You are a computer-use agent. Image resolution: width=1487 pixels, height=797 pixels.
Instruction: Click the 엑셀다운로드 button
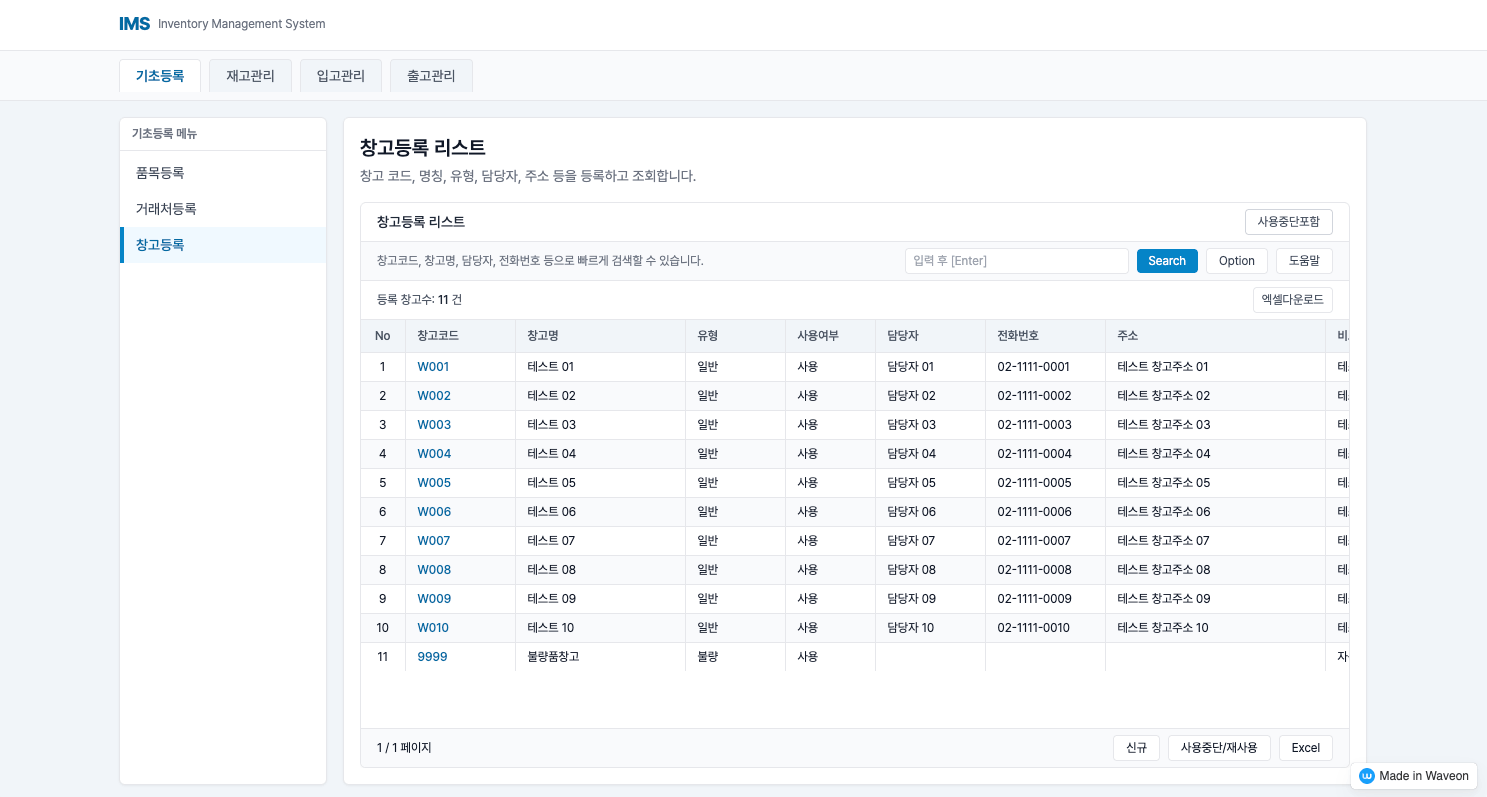[x=1292, y=299]
